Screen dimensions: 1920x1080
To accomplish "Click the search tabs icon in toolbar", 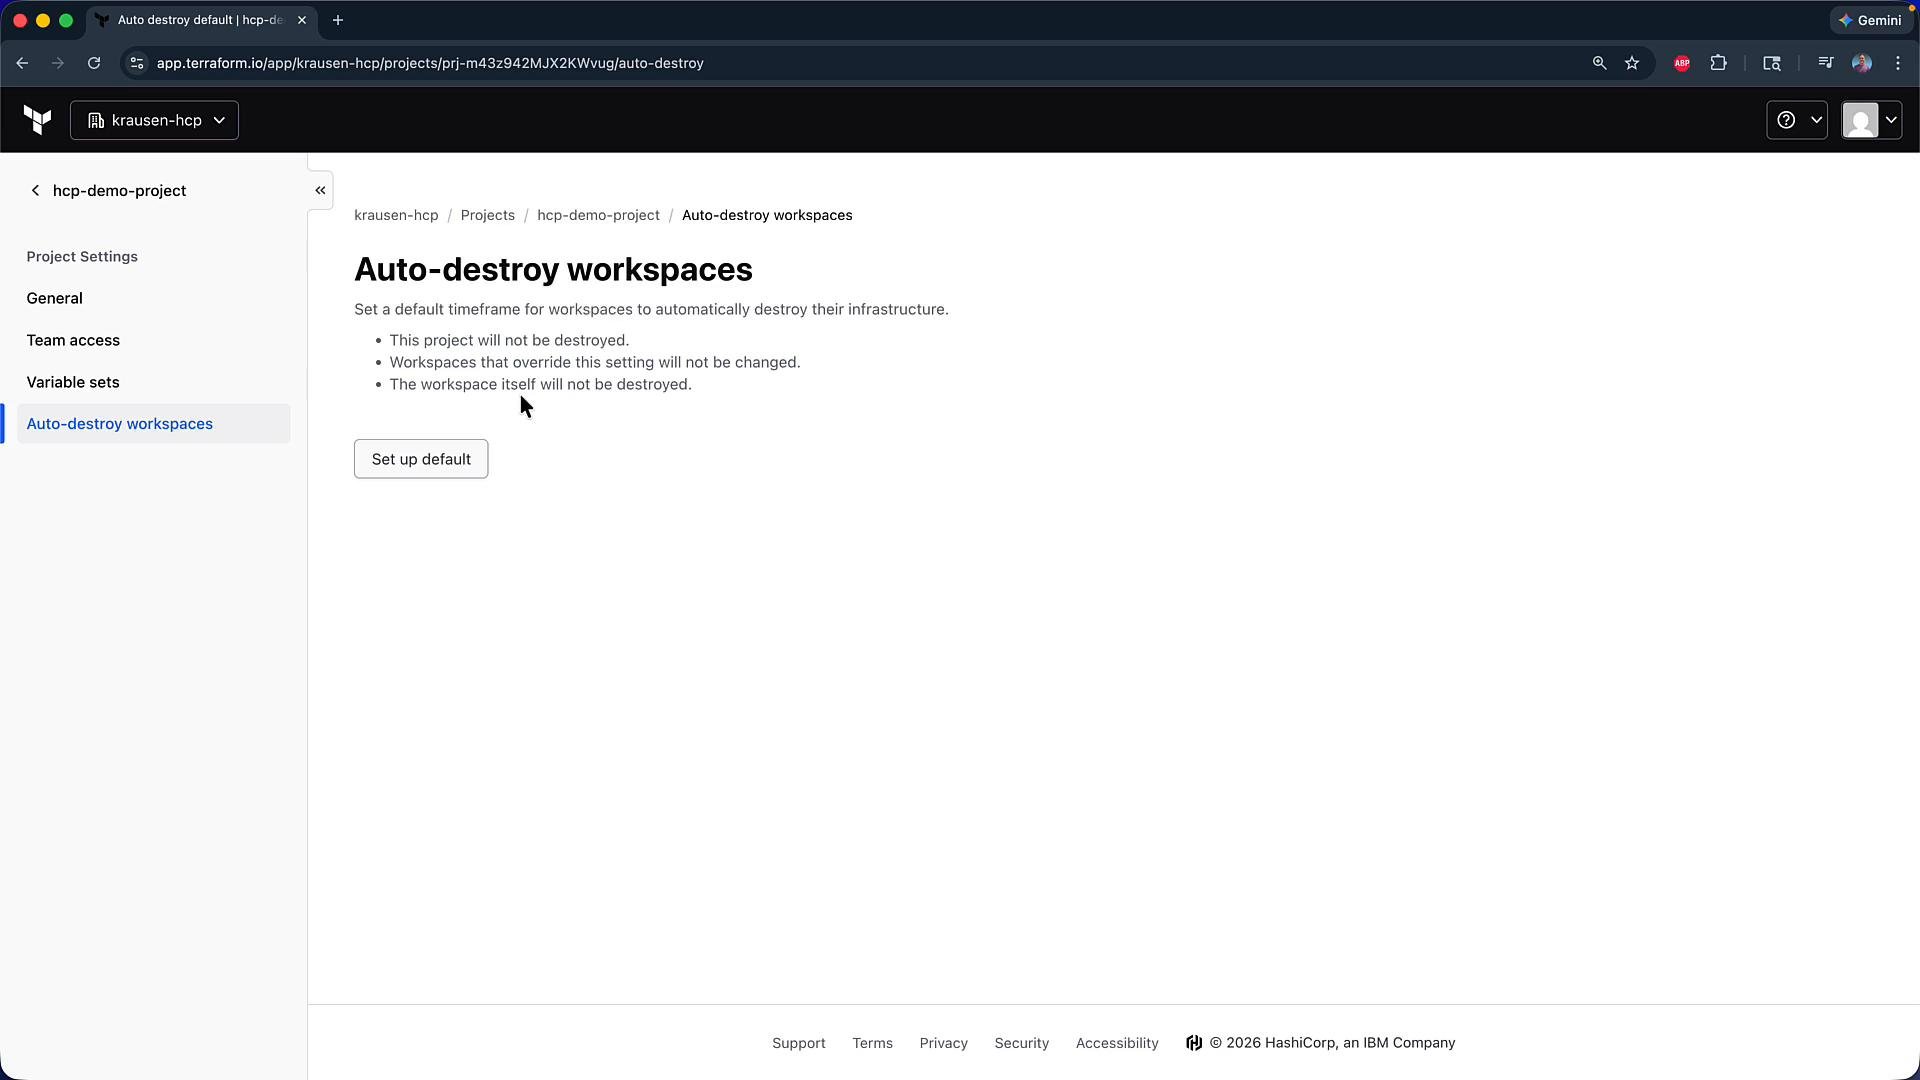I will [1772, 63].
